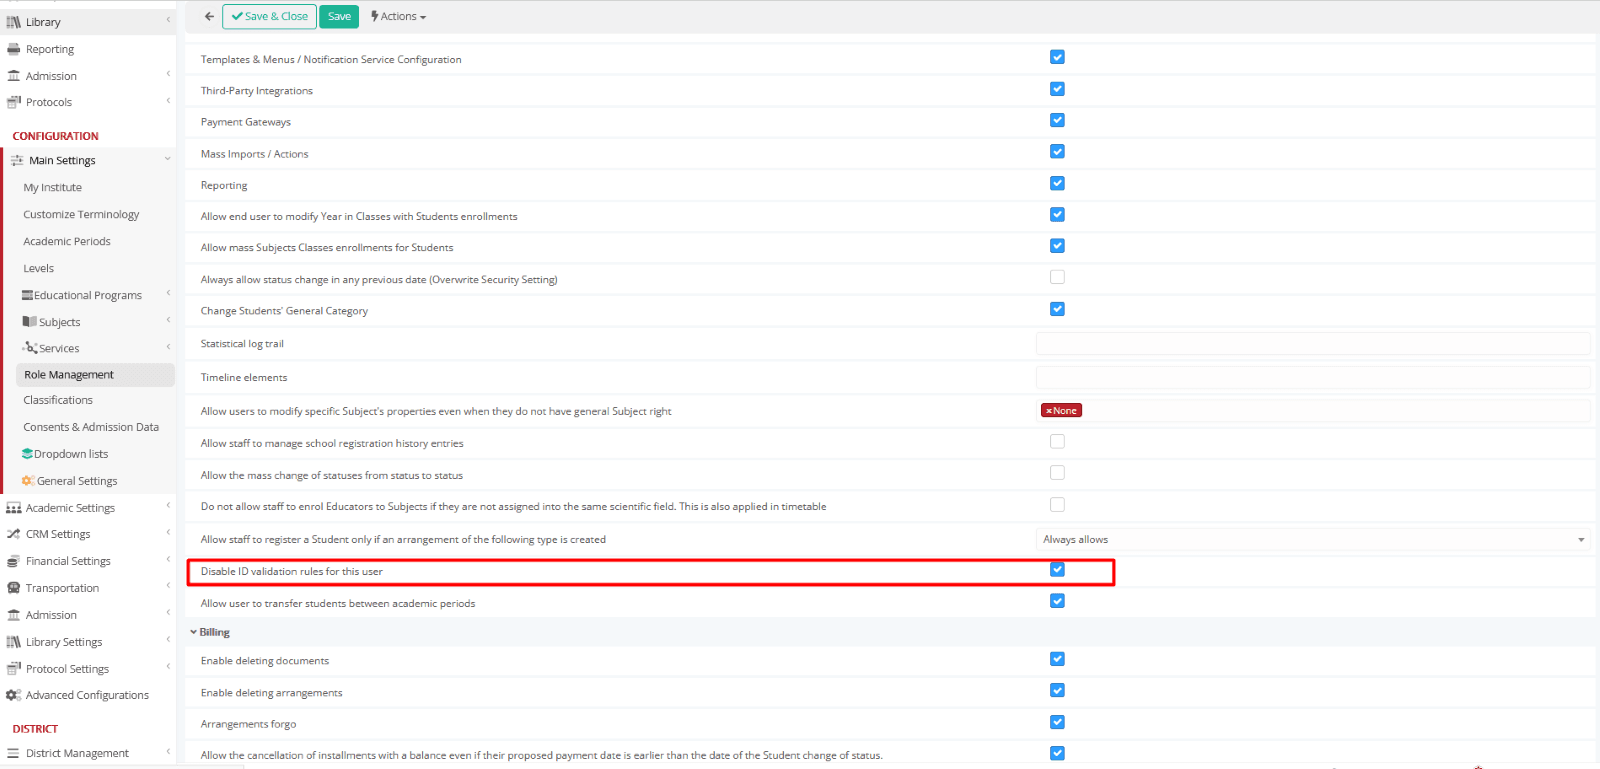Click the Transportation bus icon

pyautogui.click(x=13, y=588)
